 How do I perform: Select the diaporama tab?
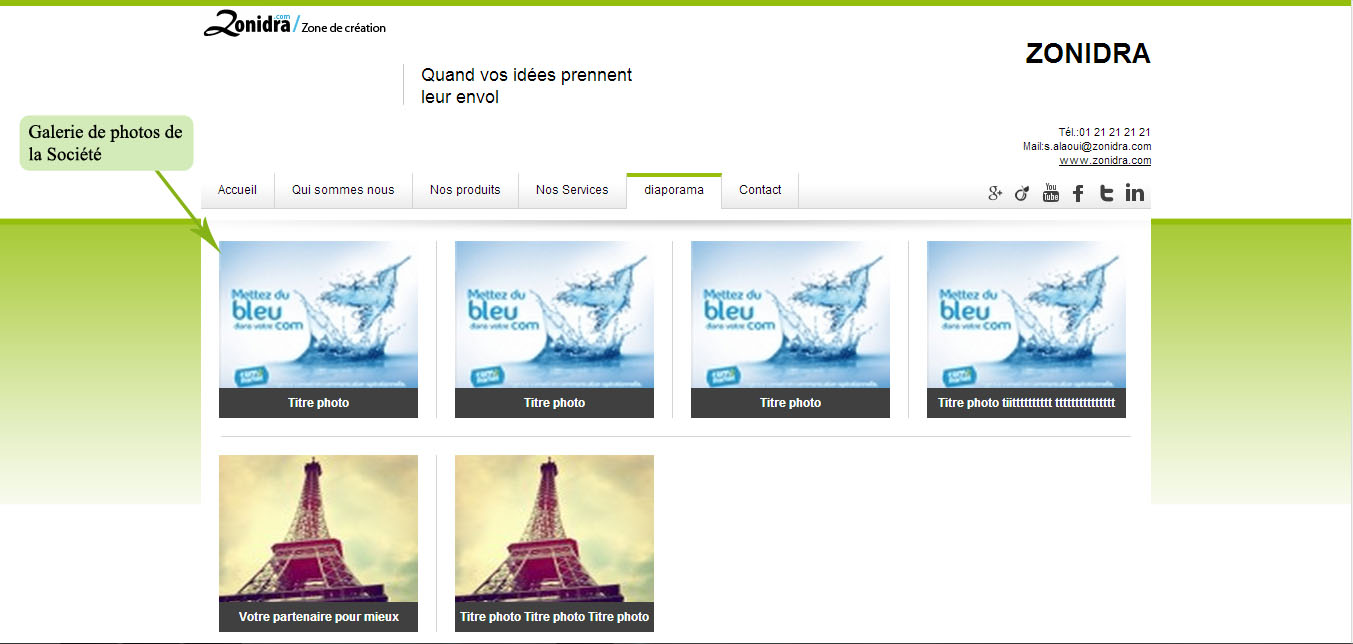(673, 190)
